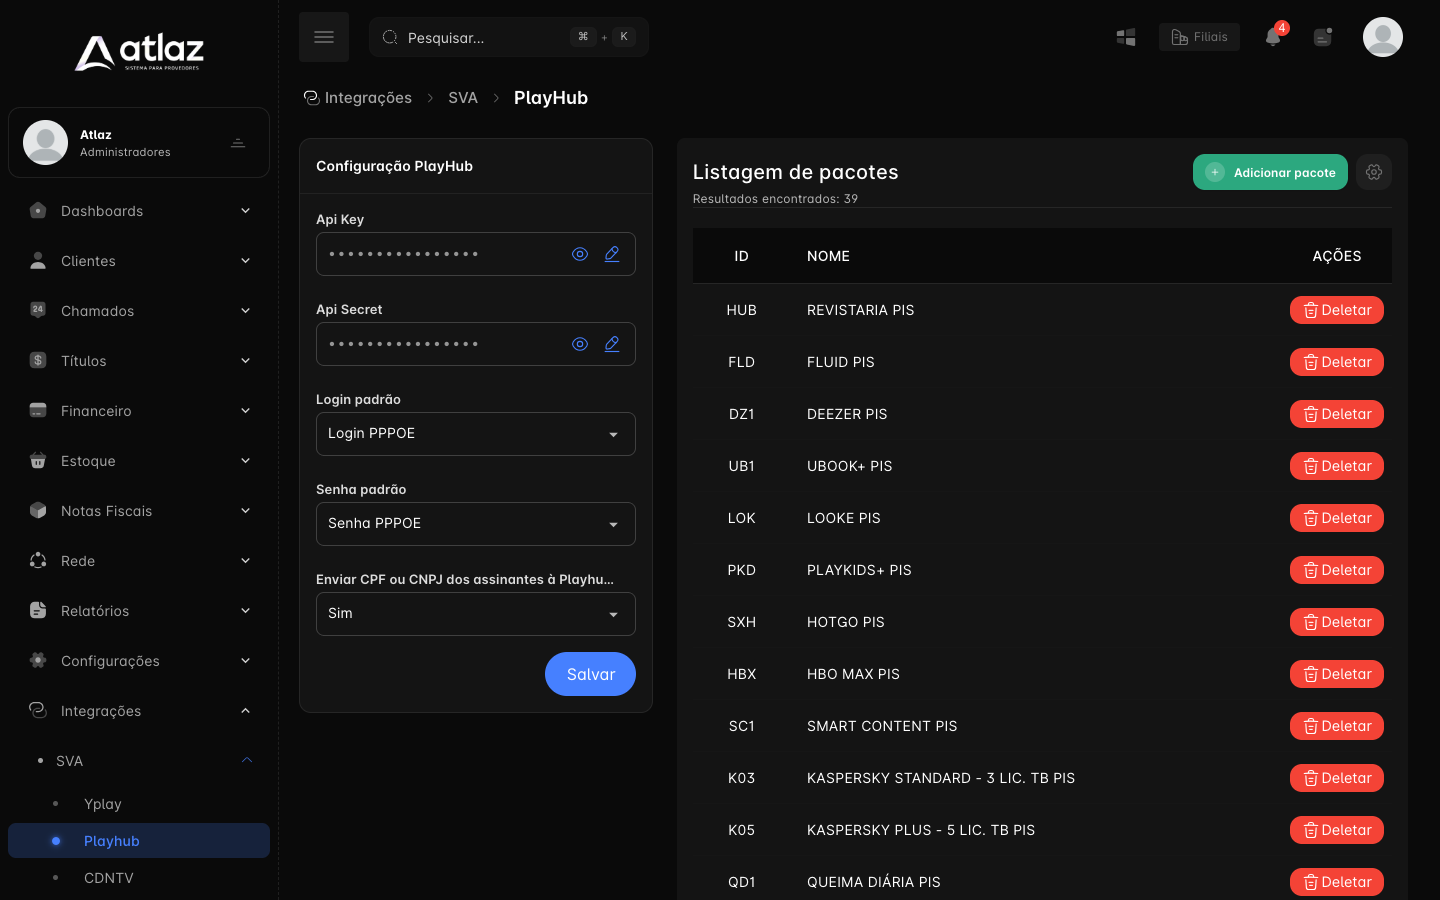Image resolution: width=1440 pixels, height=900 pixels.
Task: Select the Playhub submenu item
Action: coord(139,841)
